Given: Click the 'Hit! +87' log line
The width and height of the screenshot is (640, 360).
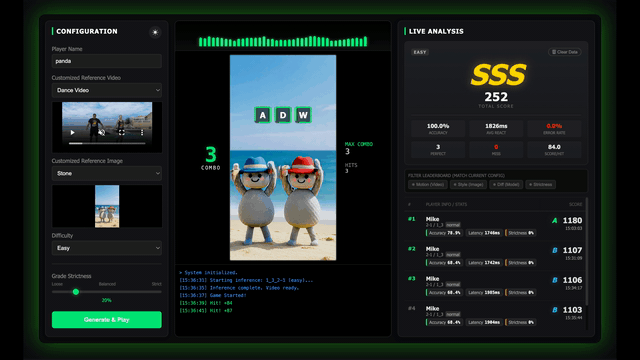Looking at the screenshot, I should click(206, 311).
